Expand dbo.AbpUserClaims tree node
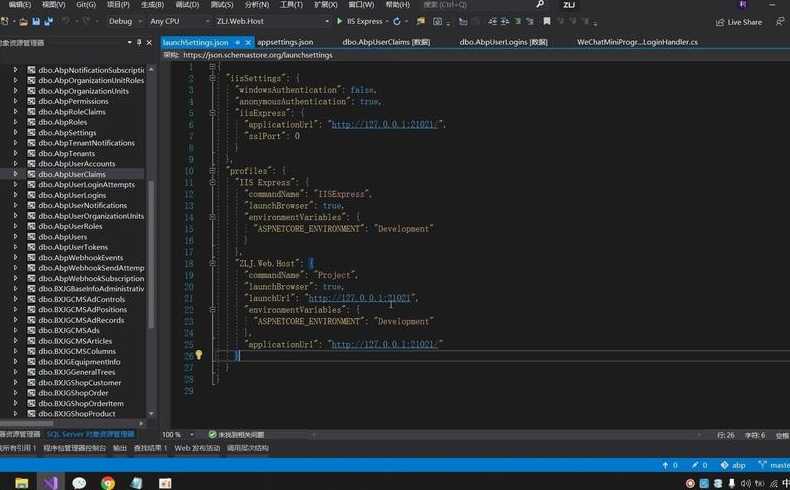The height and width of the screenshot is (490, 790). pyautogui.click(x=16, y=174)
